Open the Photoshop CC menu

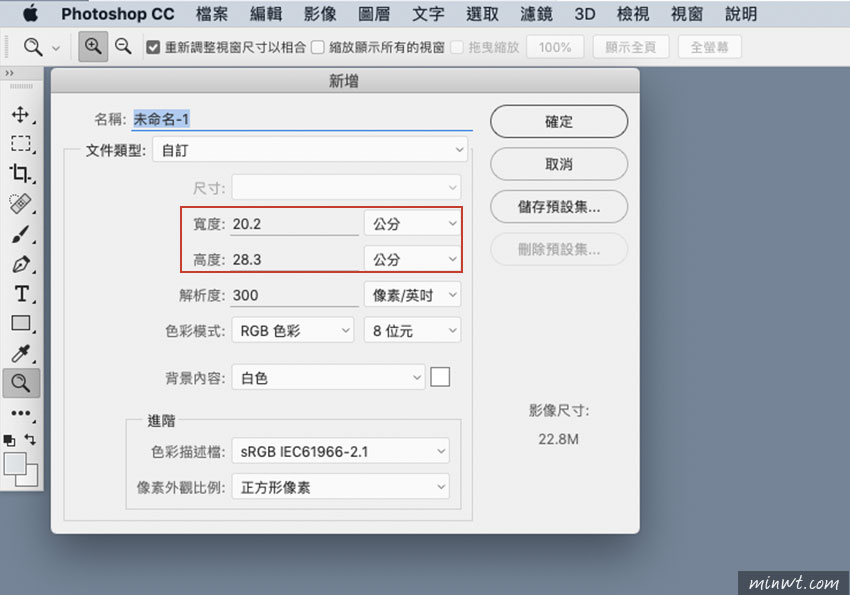(x=118, y=14)
